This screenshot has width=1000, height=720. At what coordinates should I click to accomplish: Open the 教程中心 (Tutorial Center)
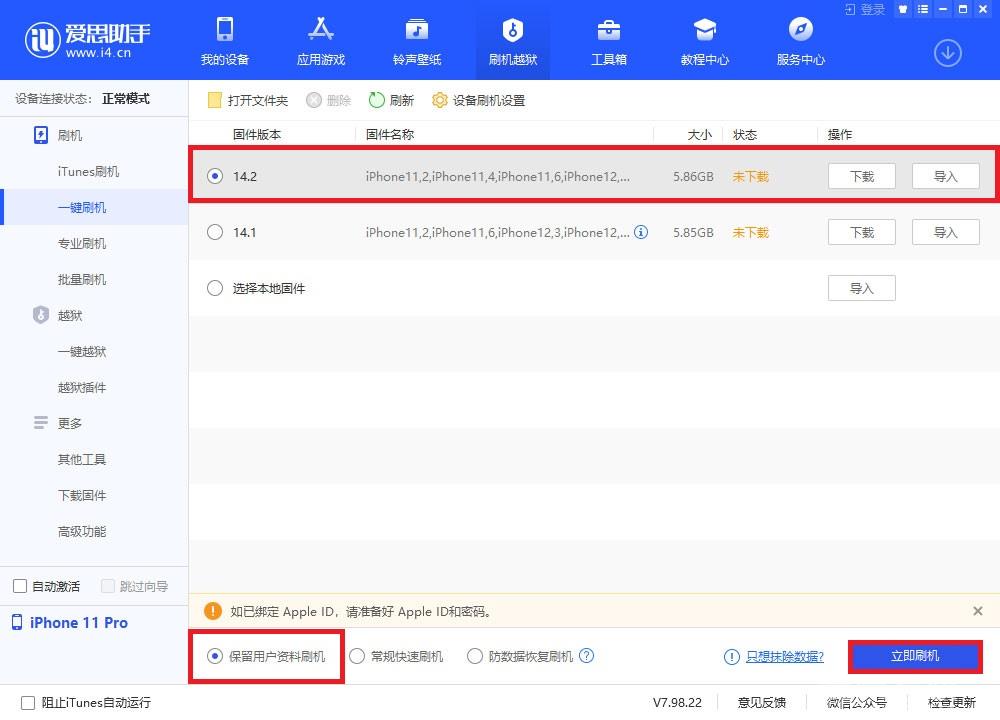click(704, 40)
